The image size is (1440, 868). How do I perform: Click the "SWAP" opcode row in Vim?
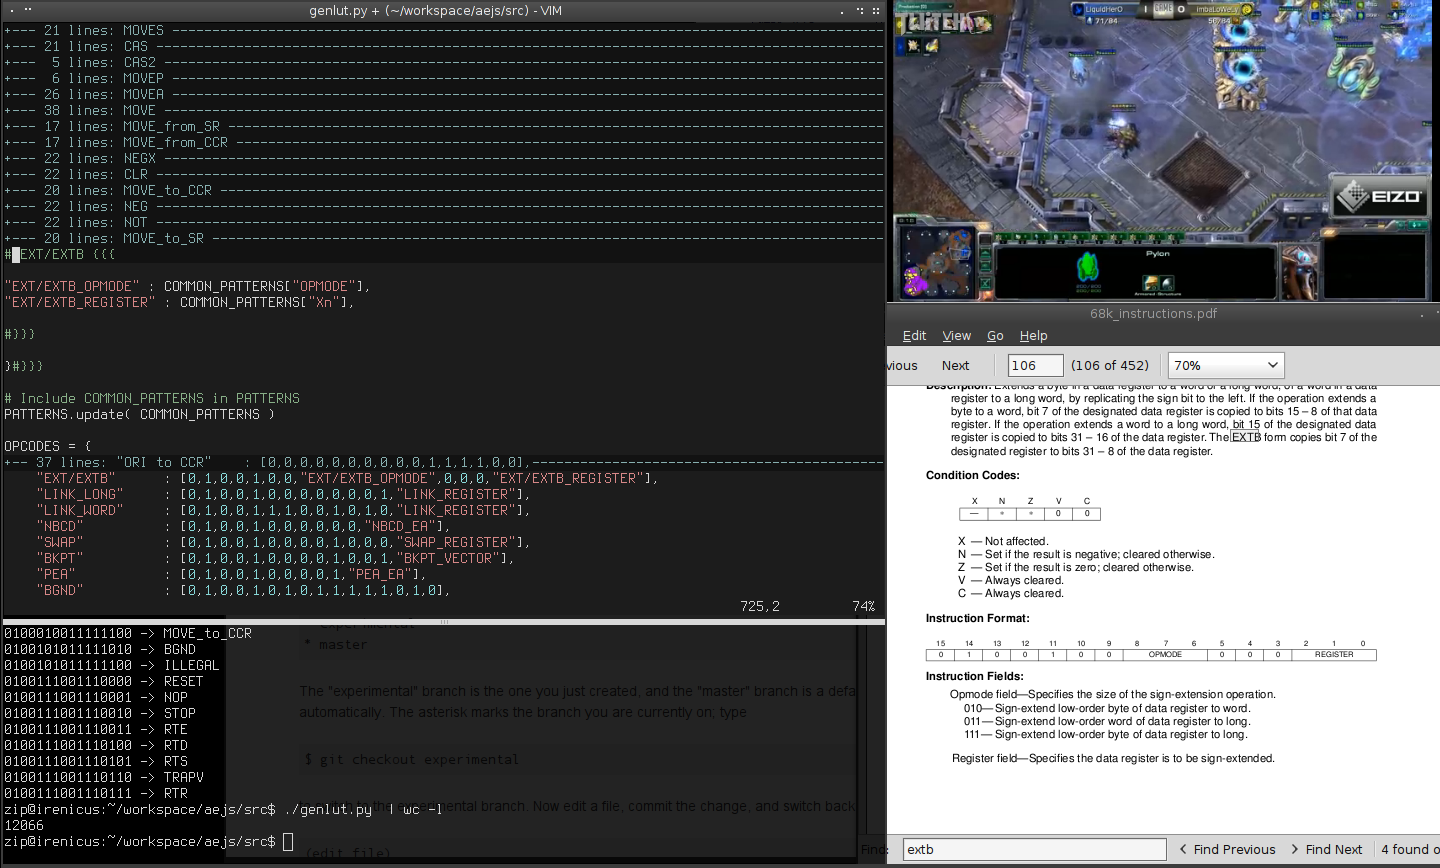click(x=283, y=542)
